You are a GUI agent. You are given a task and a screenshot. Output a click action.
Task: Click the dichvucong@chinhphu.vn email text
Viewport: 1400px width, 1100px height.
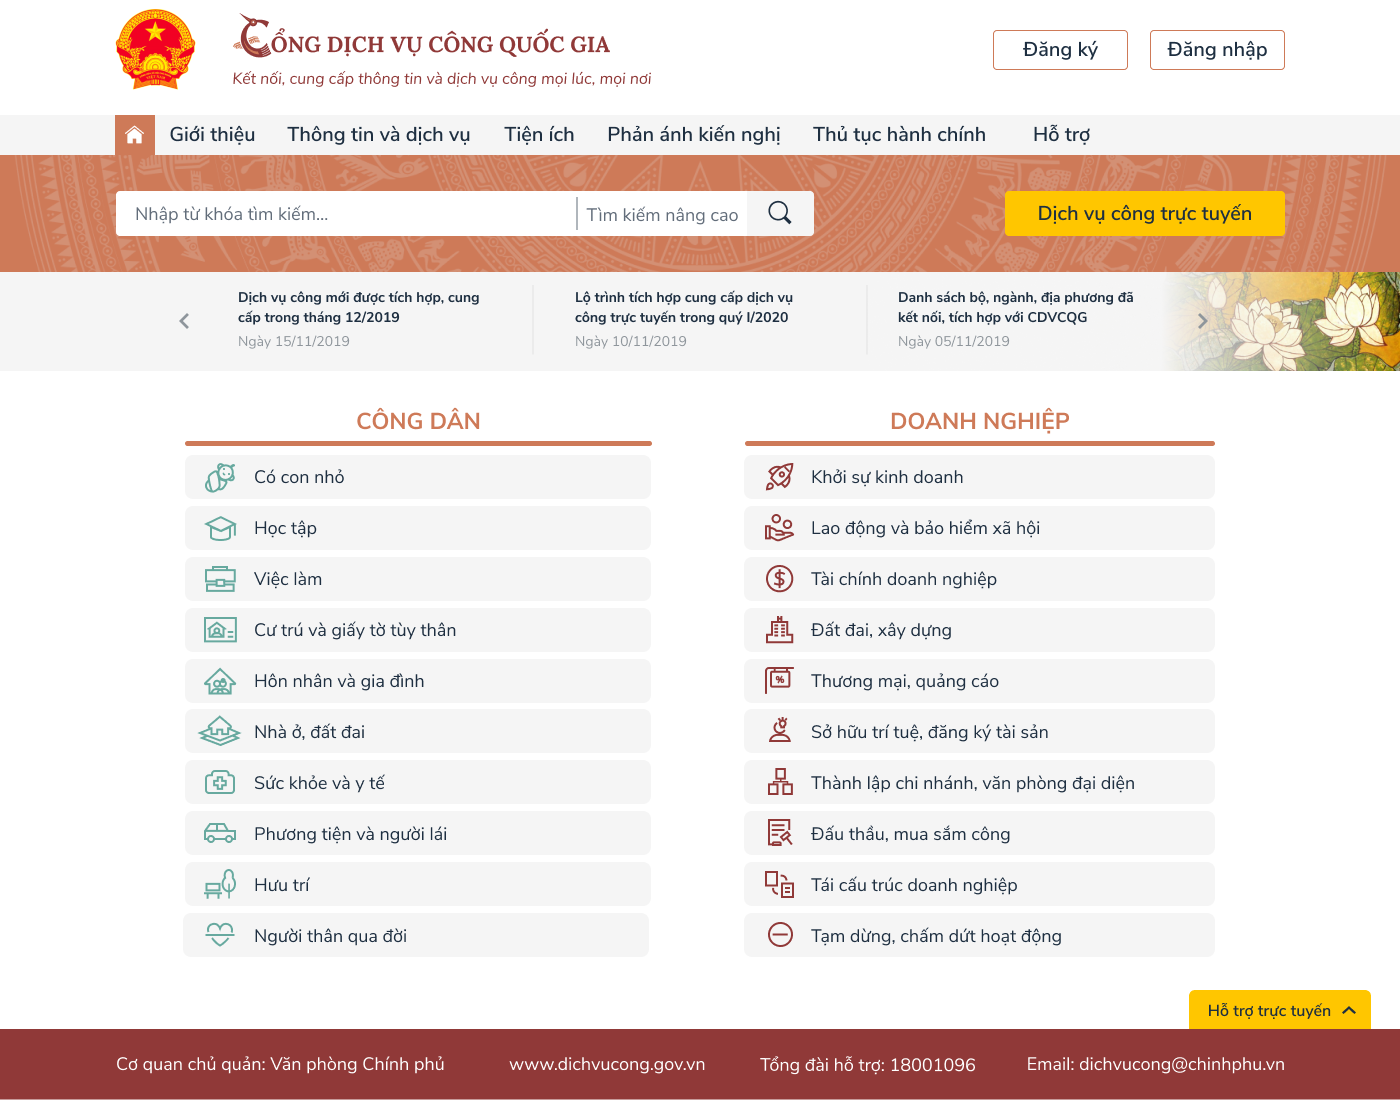[x=1182, y=1064]
